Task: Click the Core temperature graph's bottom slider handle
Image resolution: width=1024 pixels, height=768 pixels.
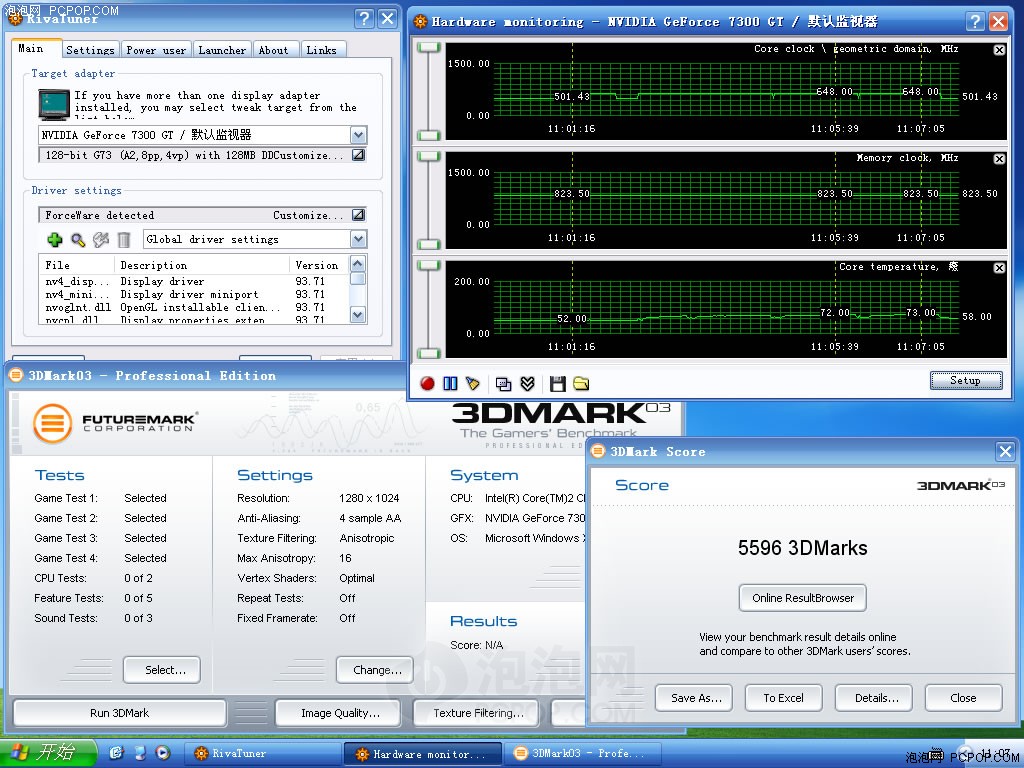Action: coord(429,353)
